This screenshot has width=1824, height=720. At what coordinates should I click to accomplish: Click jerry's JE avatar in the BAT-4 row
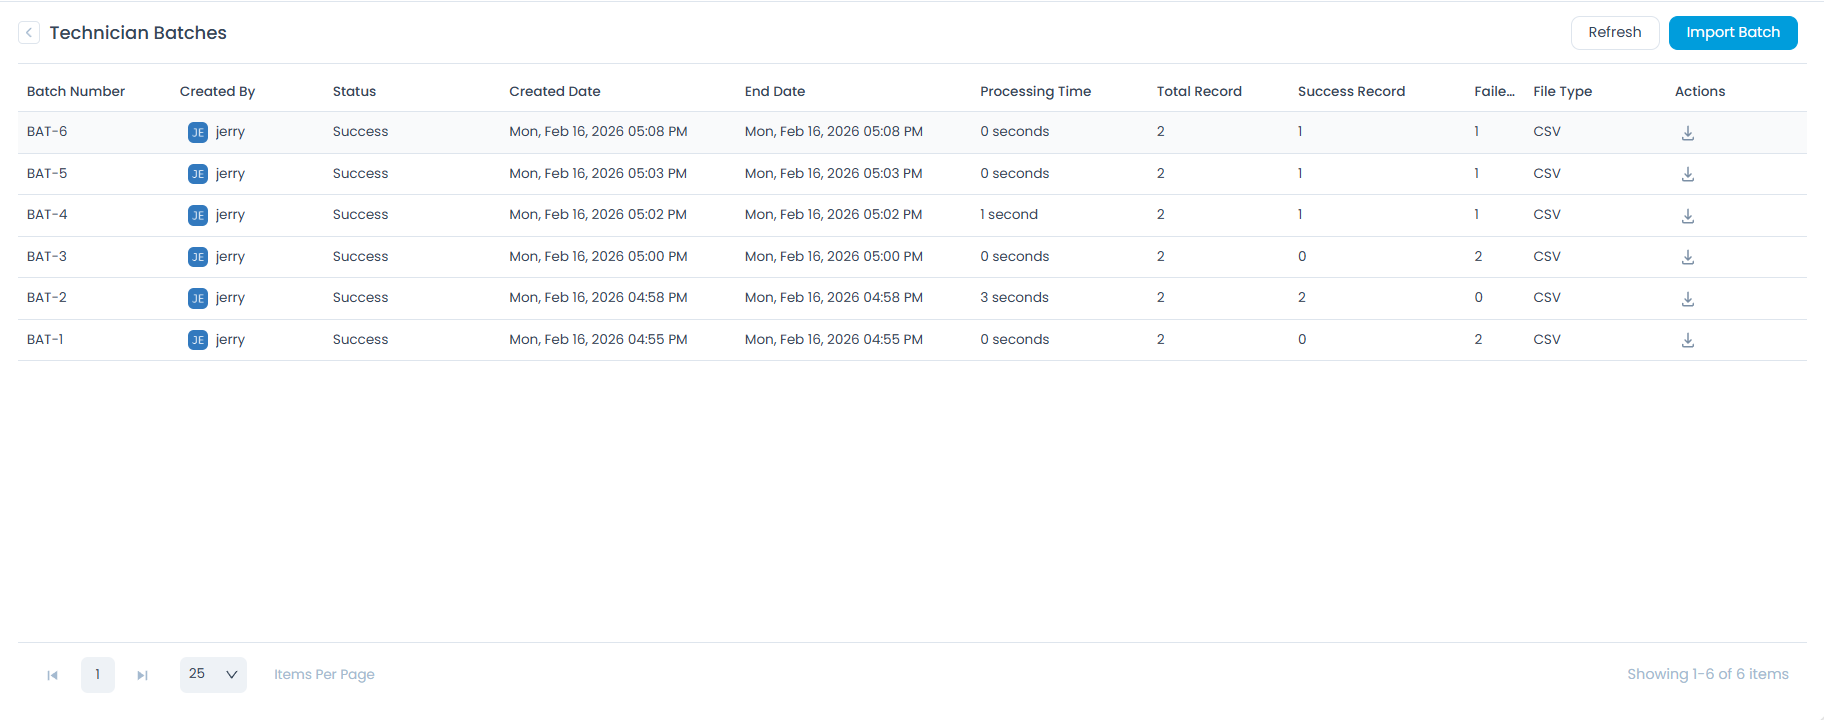(x=198, y=215)
